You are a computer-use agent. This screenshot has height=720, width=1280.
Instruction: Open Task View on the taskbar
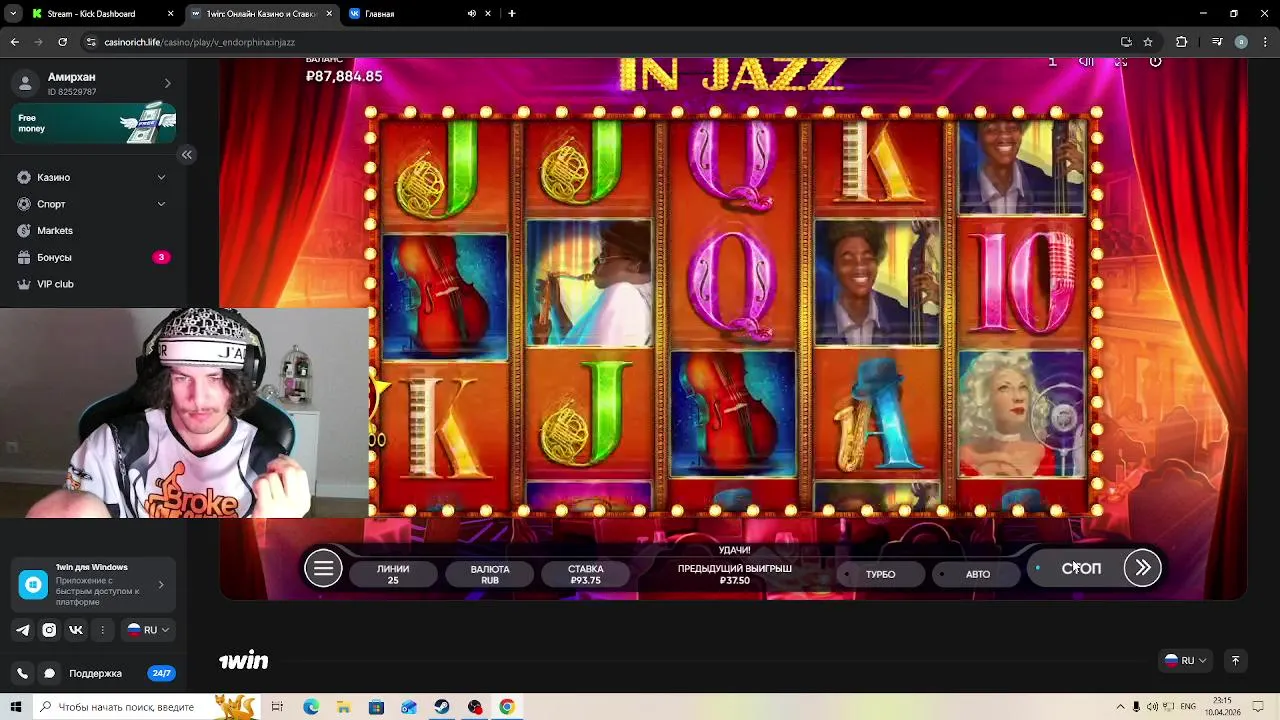pos(278,707)
